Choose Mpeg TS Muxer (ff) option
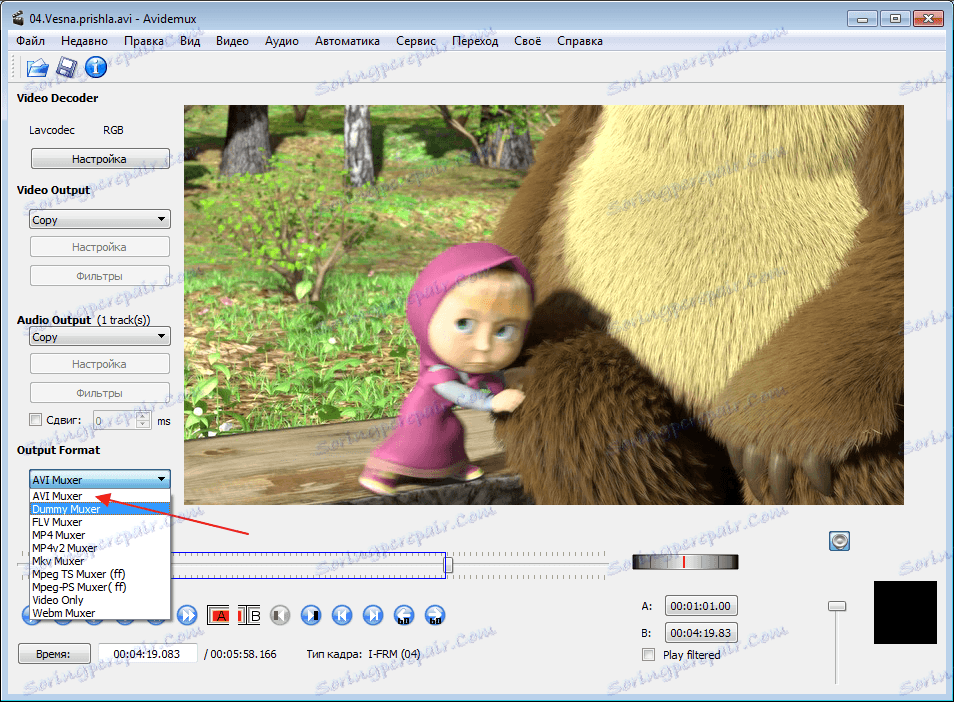Image resolution: width=954 pixels, height=702 pixels. pyautogui.click(x=100, y=574)
